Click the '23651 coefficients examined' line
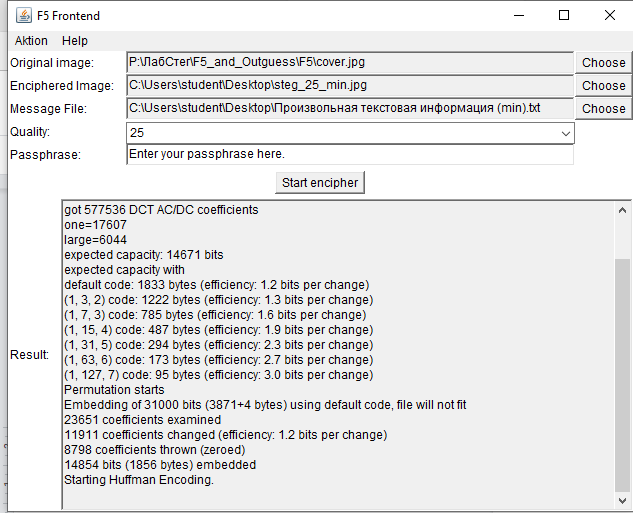Screen dimensions: 633x513 (x=143, y=420)
